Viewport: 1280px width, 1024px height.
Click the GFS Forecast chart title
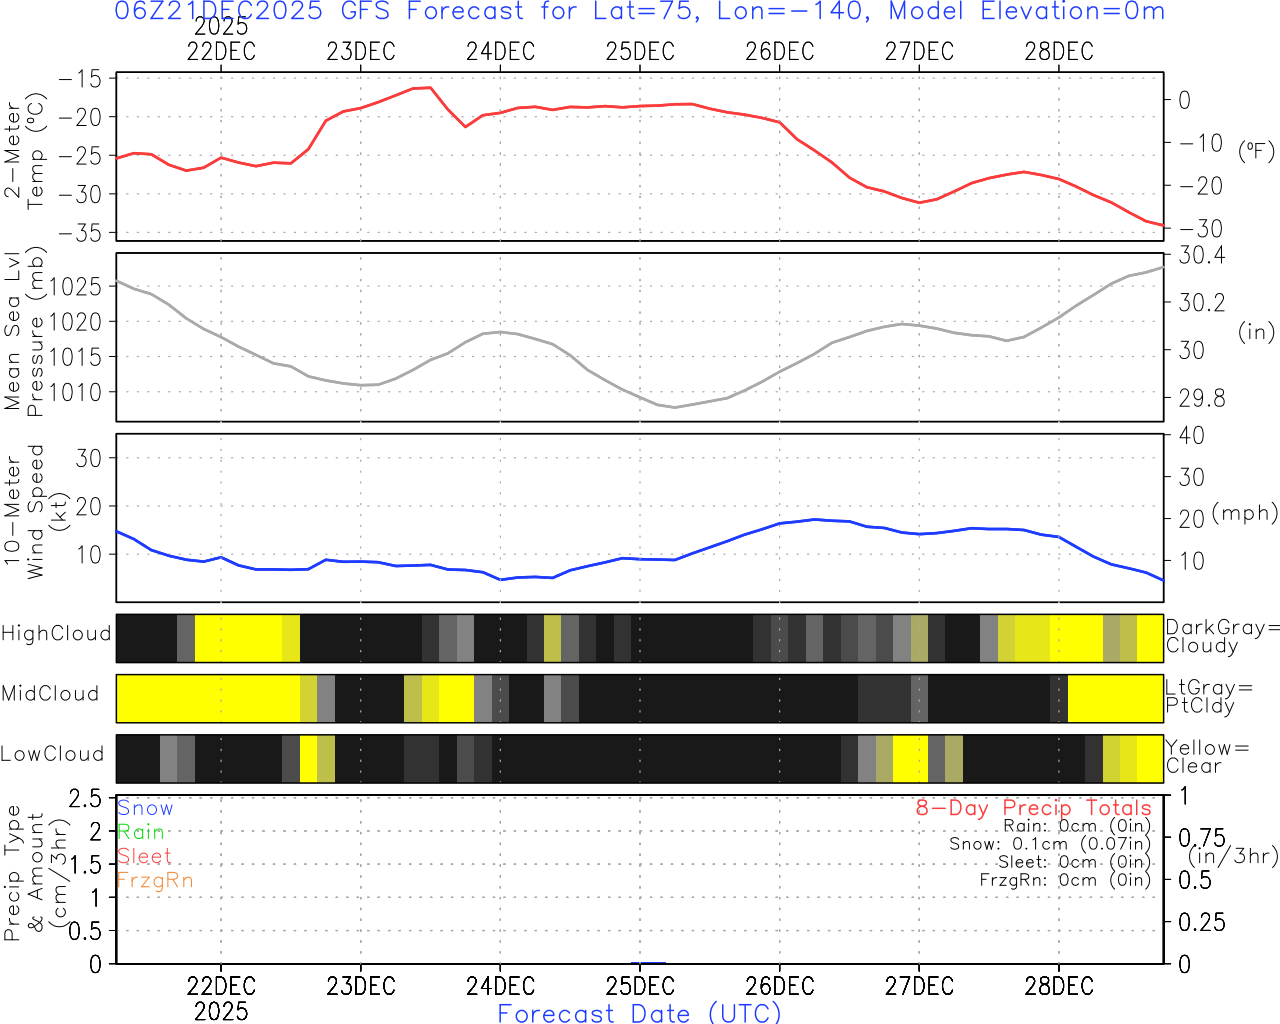point(640,12)
